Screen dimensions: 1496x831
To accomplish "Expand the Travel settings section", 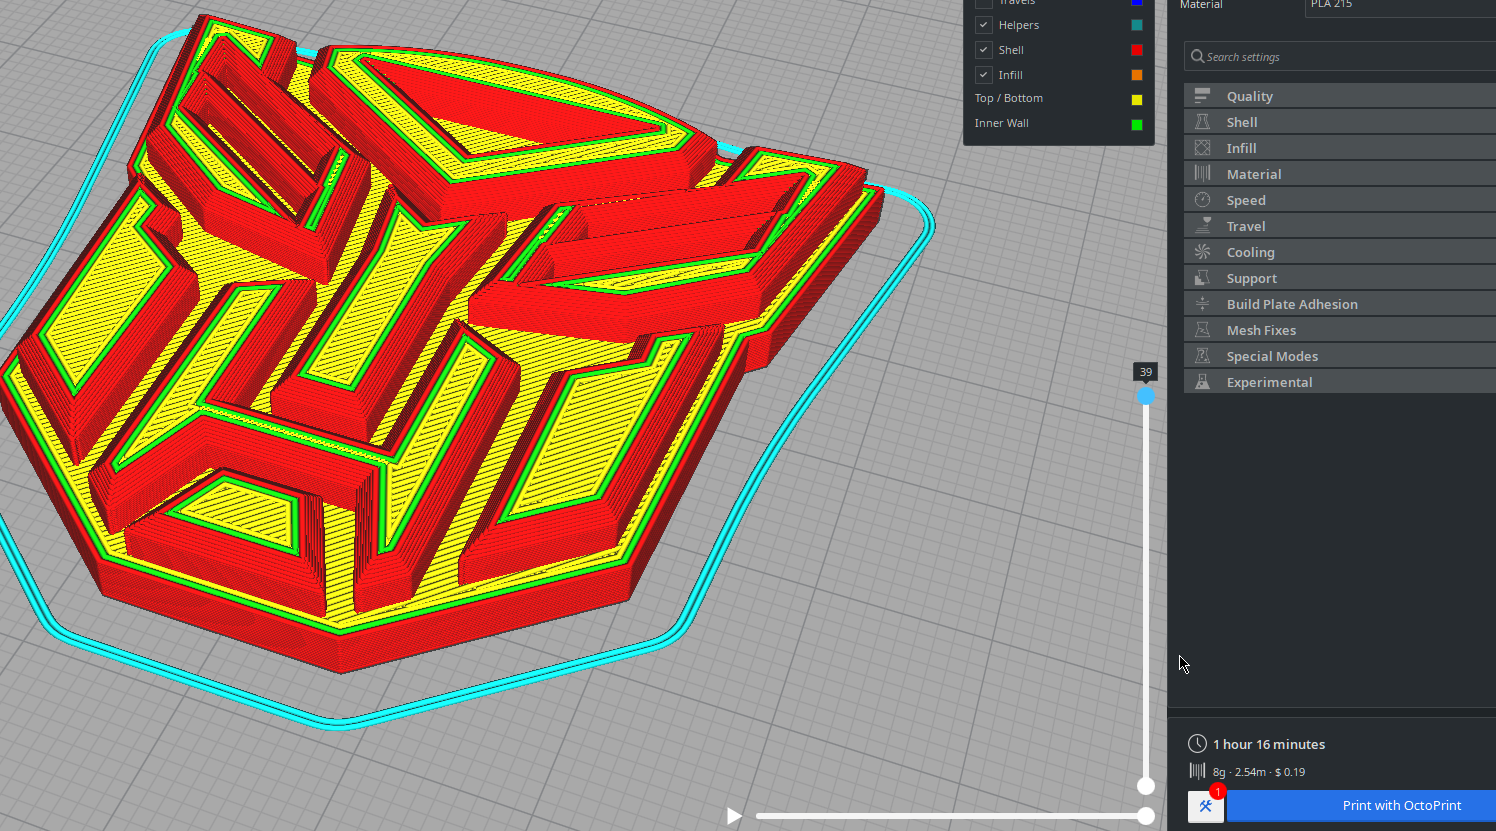I will coord(1340,226).
